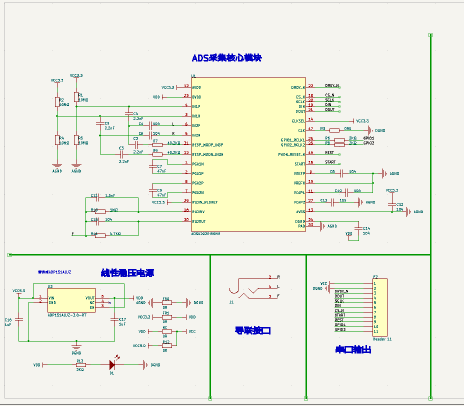Select the serial port output section label
This screenshot has height=406, width=464.
353,350
